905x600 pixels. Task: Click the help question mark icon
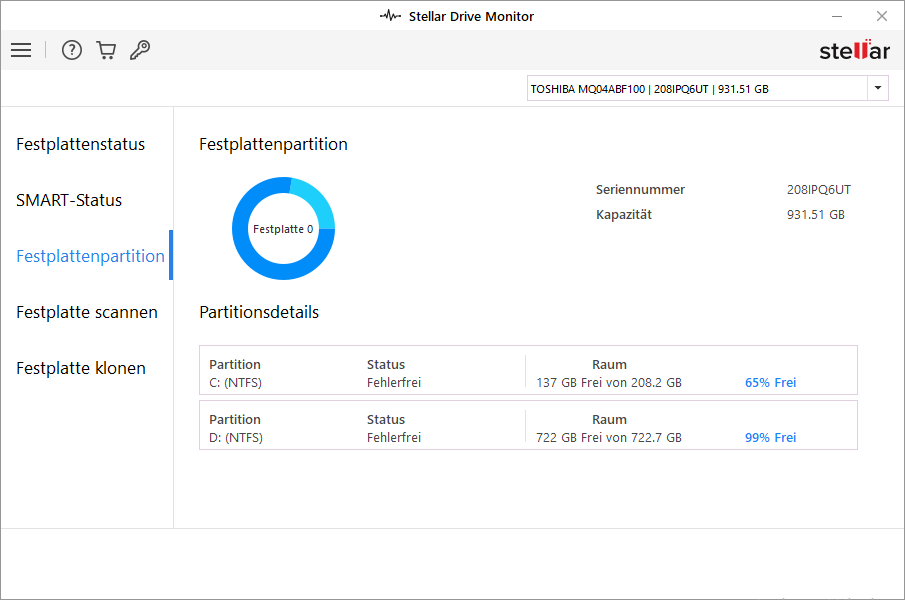(x=72, y=50)
